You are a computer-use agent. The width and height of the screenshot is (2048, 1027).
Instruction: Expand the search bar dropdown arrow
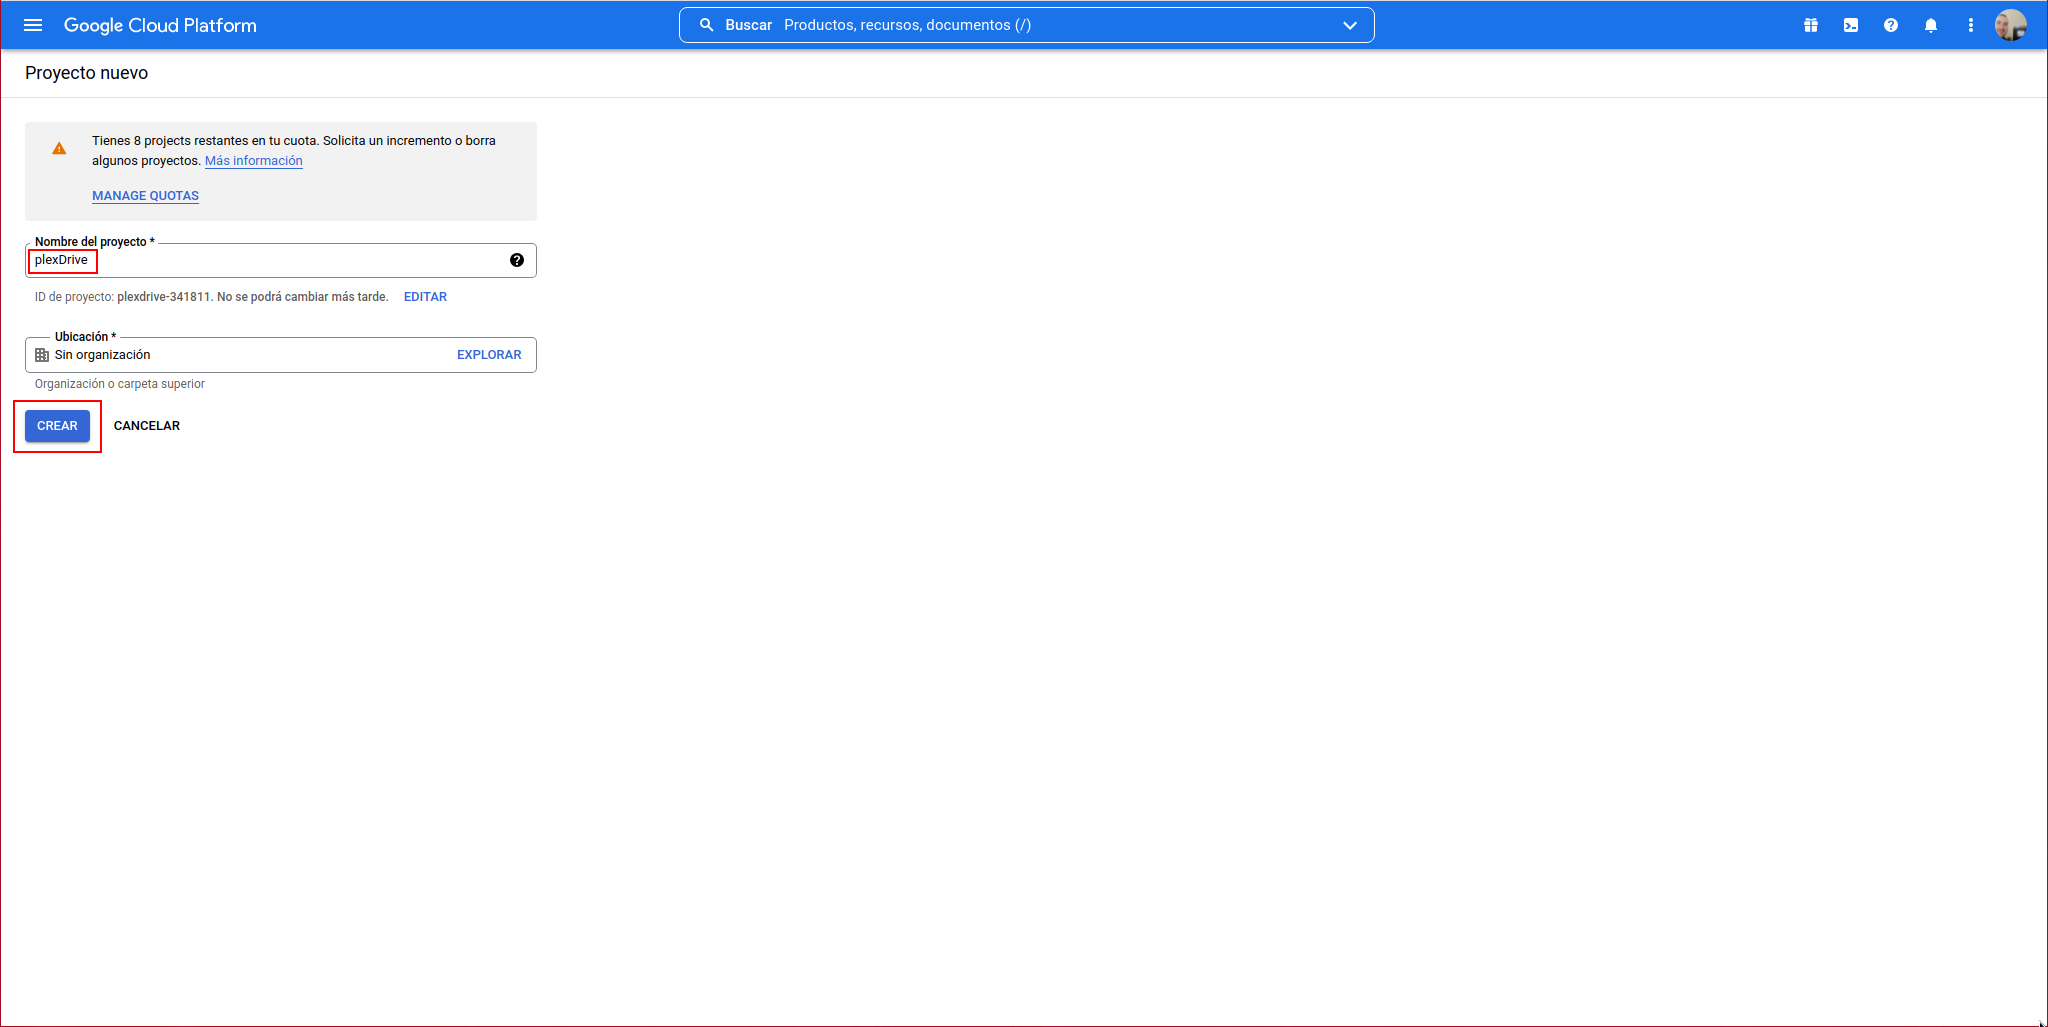pos(1349,25)
